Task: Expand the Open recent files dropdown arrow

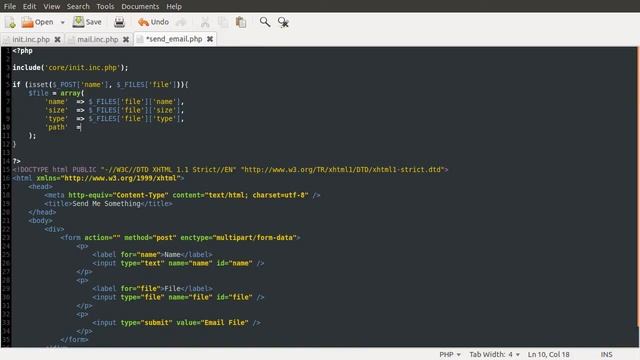Action: (x=62, y=22)
